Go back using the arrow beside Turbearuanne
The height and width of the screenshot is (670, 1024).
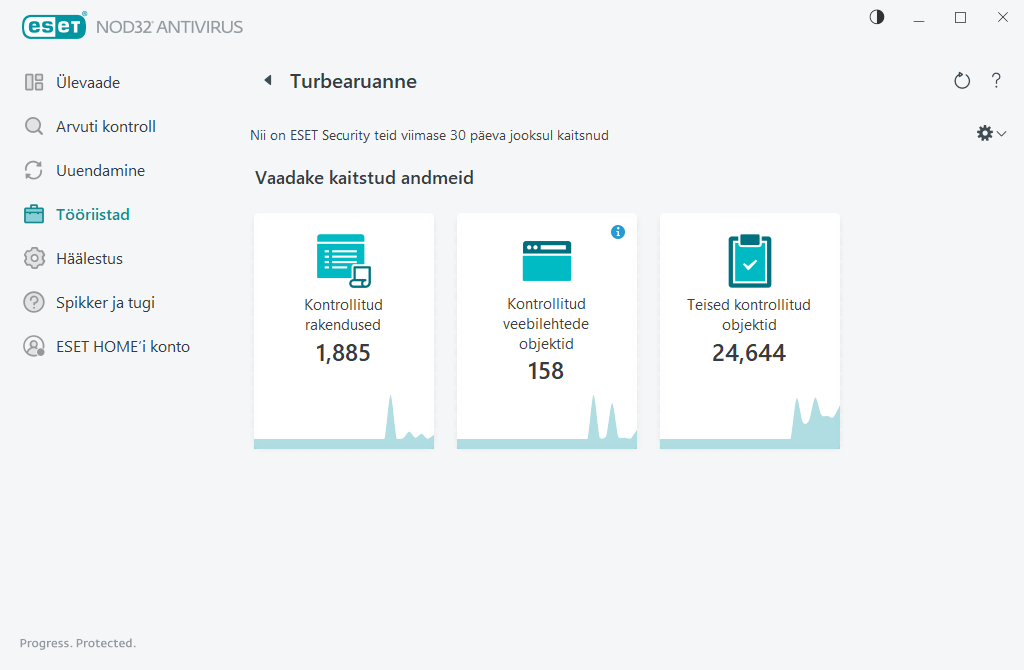coord(268,80)
